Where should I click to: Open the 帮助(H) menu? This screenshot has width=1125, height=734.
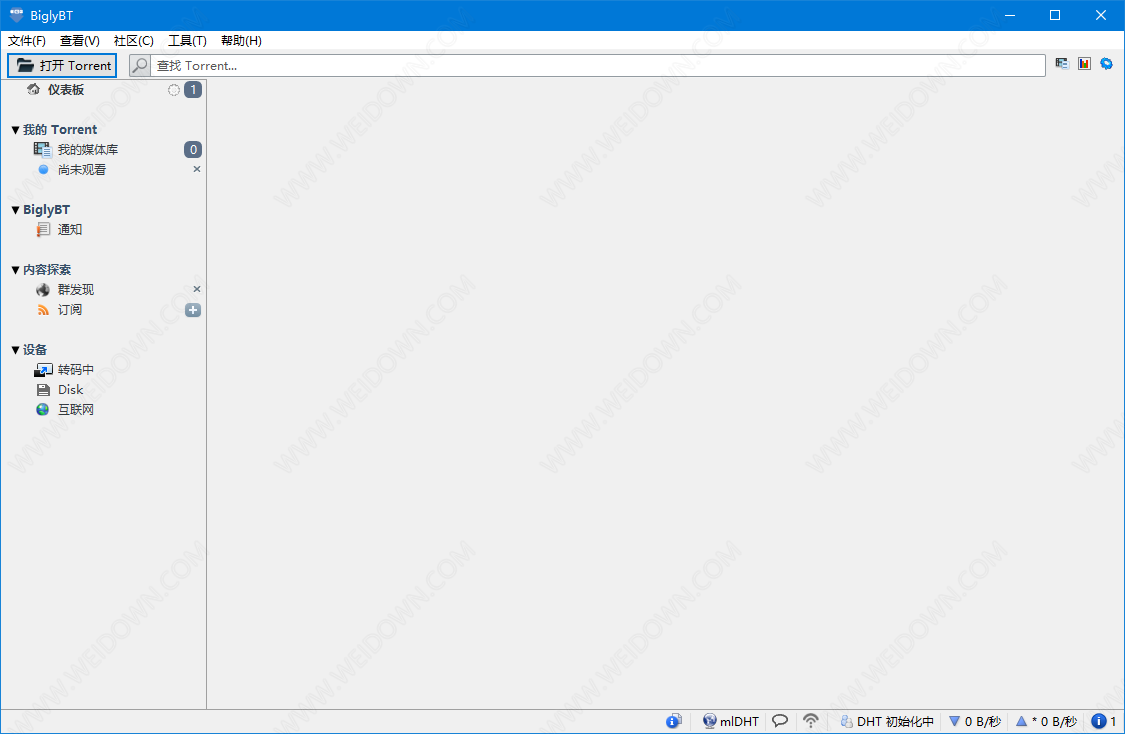241,41
